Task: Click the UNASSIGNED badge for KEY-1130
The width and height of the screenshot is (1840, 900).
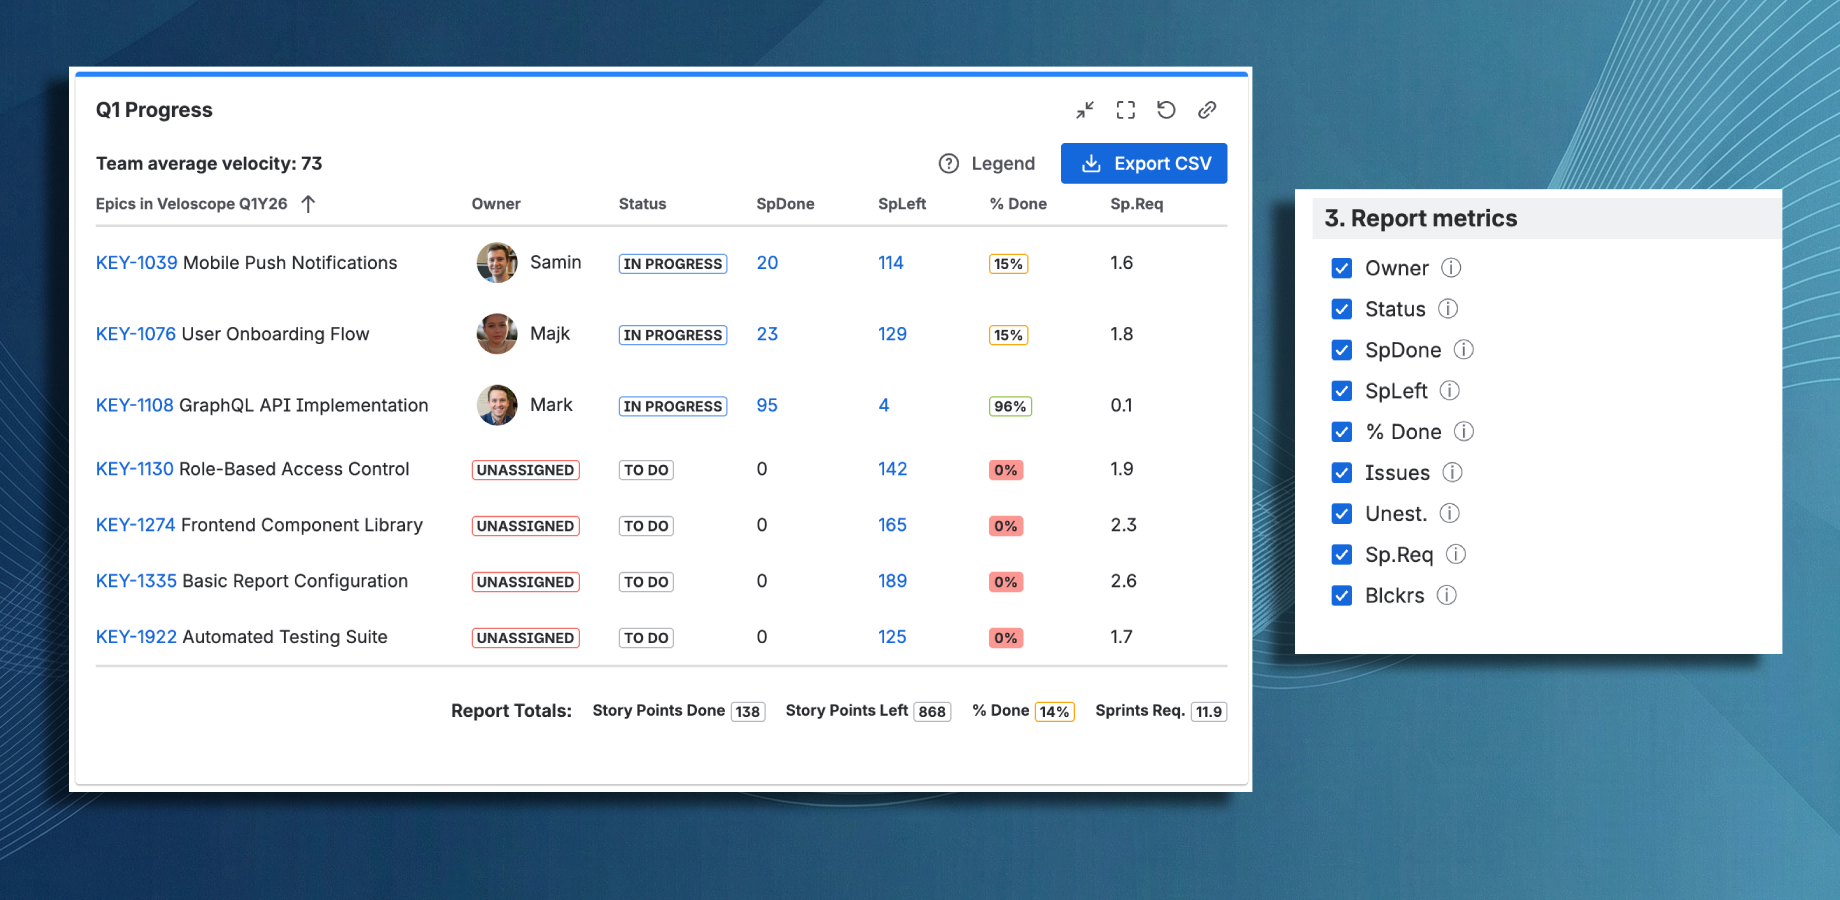Action: coord(526,470)
